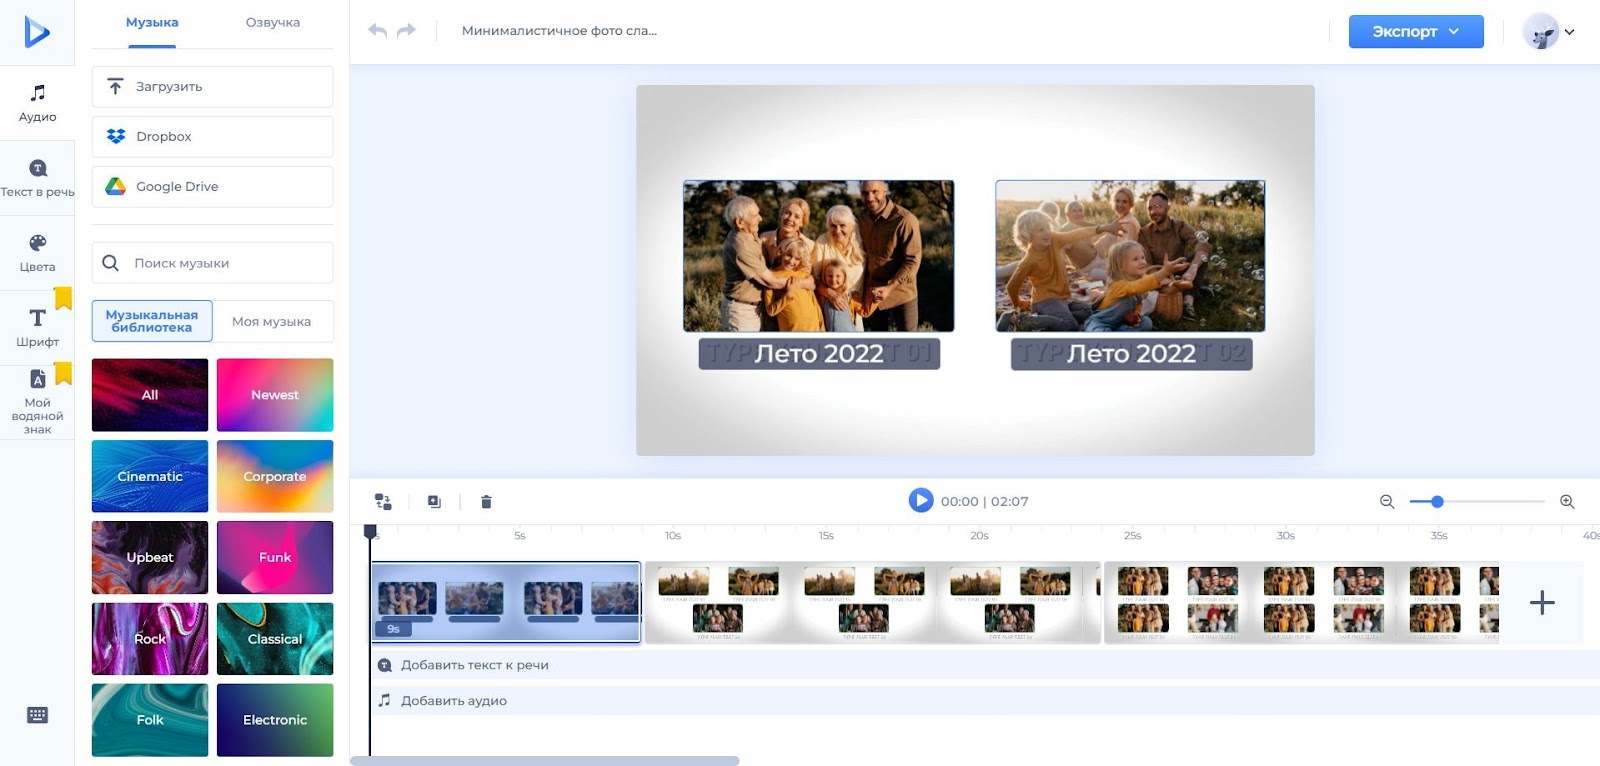Image resolution: width=1600 pixels, height=766 pixels.
Task: Switch to Music library toggle
Action: pos(152,321)
